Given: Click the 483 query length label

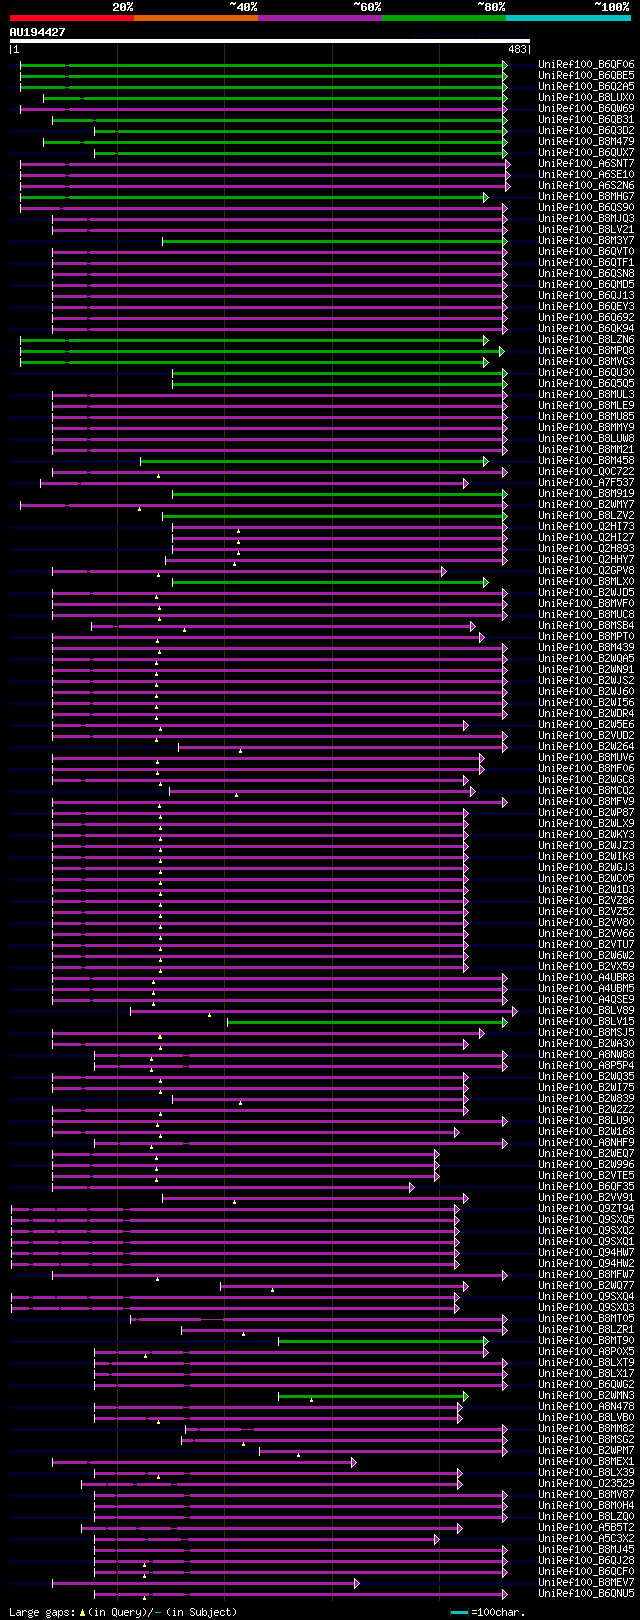Looking at the screenshot, I should click(519, 49).
